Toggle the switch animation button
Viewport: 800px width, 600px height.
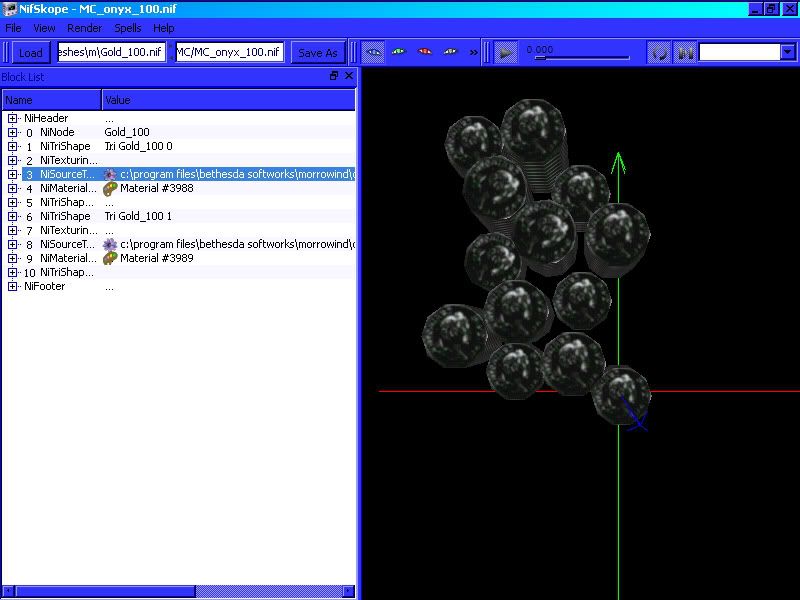[685, 53]
